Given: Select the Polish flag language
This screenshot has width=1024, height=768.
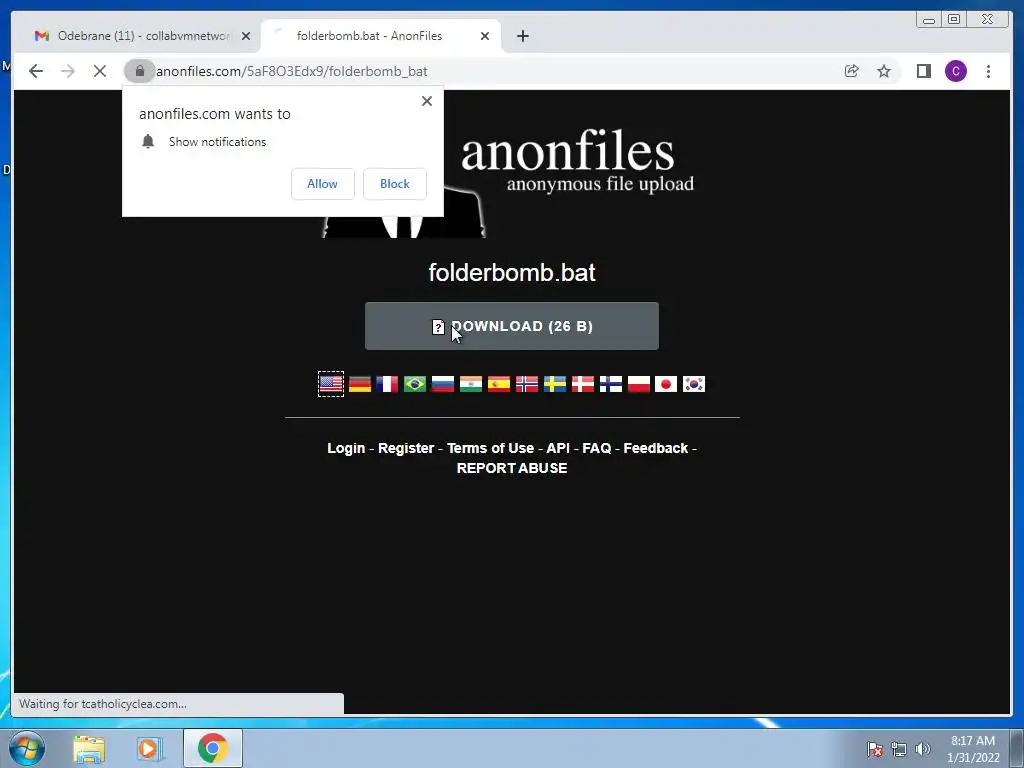Looking at the screenshot, I should pos(639,384).
